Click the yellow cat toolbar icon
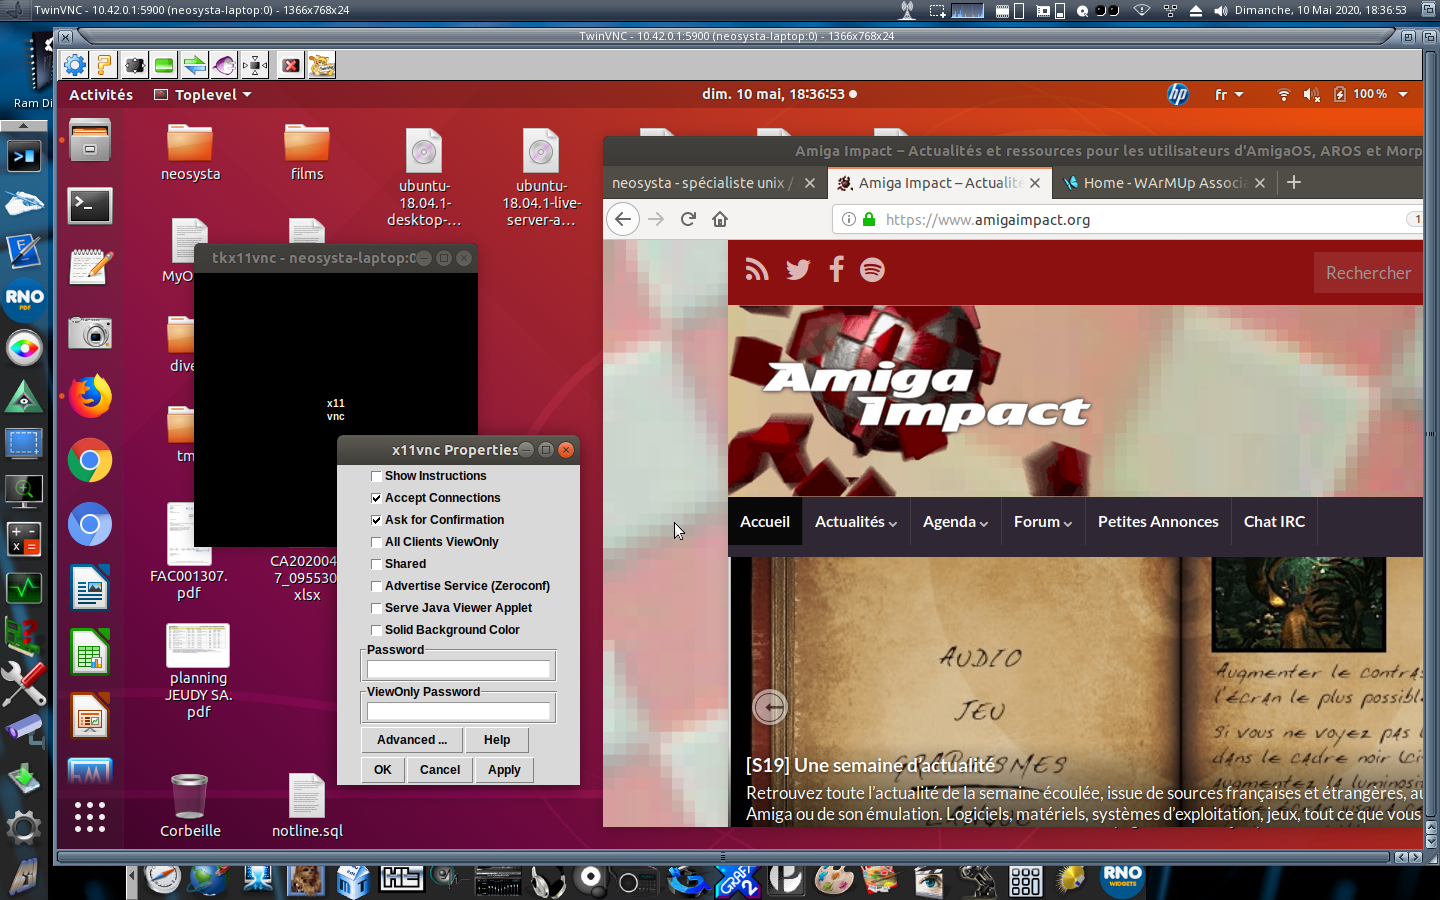Screen dimensions: 1440x900 point(321,66)
